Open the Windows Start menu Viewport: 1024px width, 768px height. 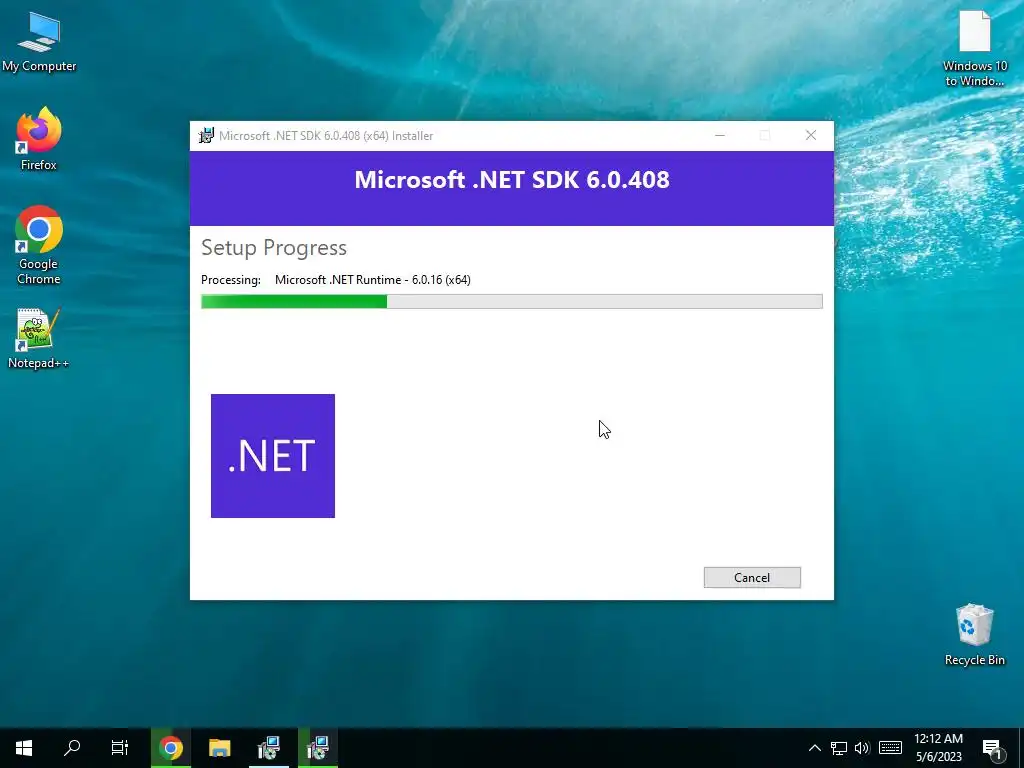coord(24,748)
